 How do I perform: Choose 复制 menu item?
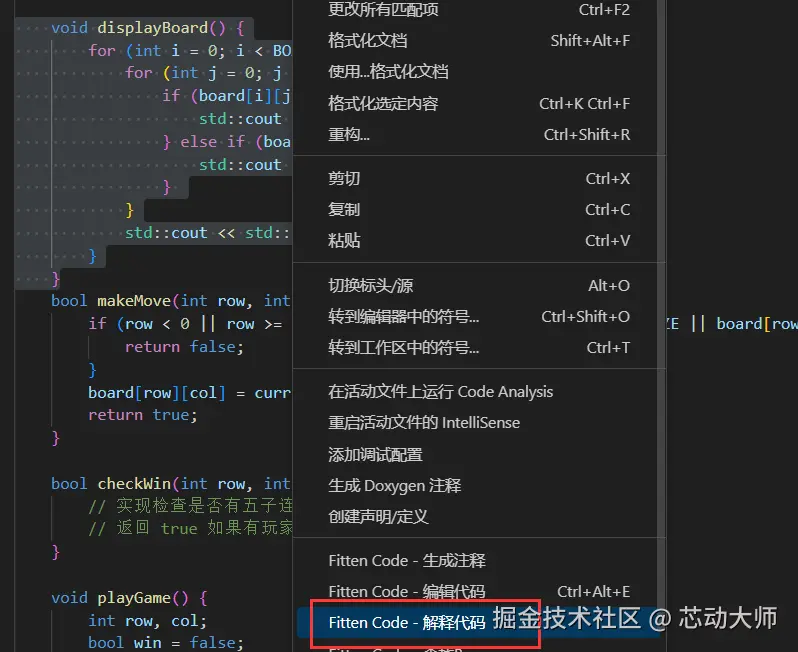(479, 209)
